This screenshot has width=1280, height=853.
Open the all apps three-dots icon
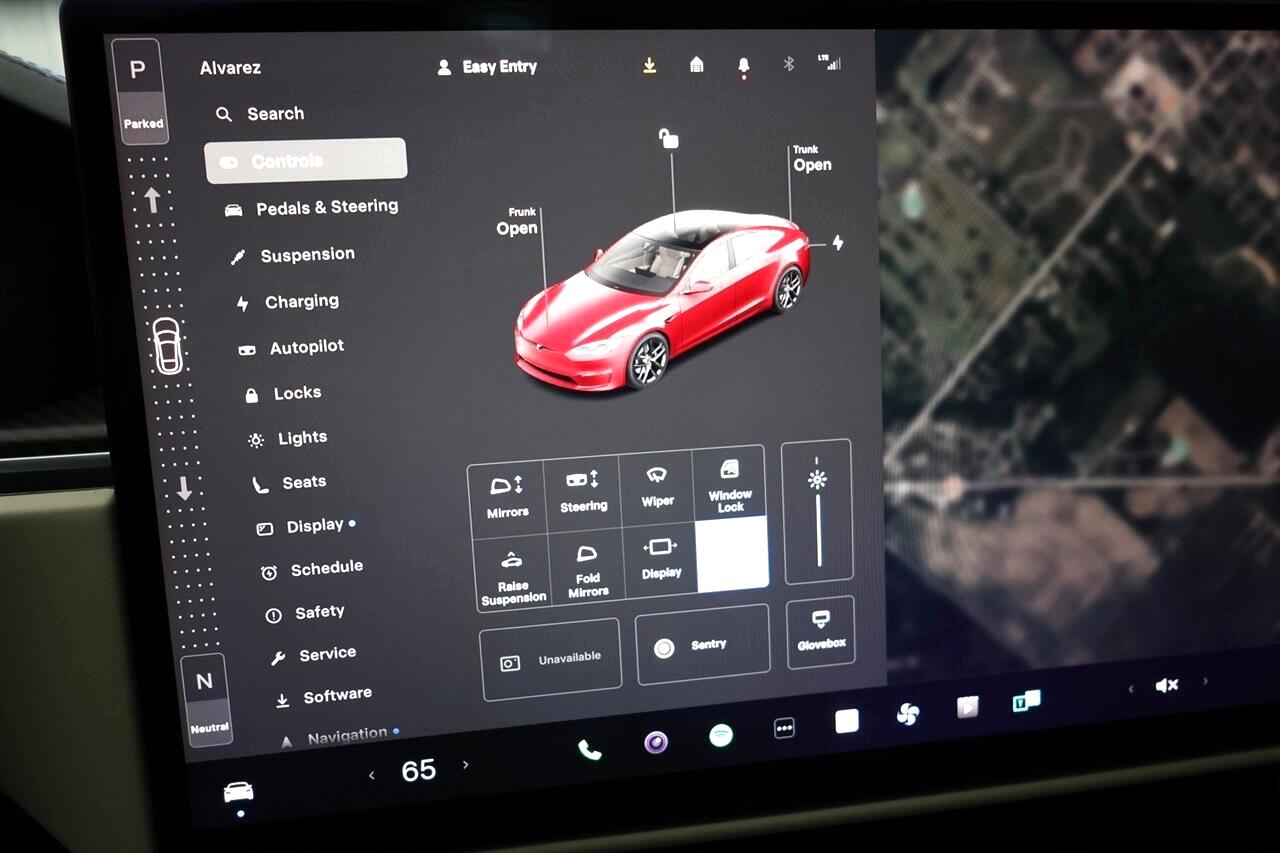click(x=784, y=729)
